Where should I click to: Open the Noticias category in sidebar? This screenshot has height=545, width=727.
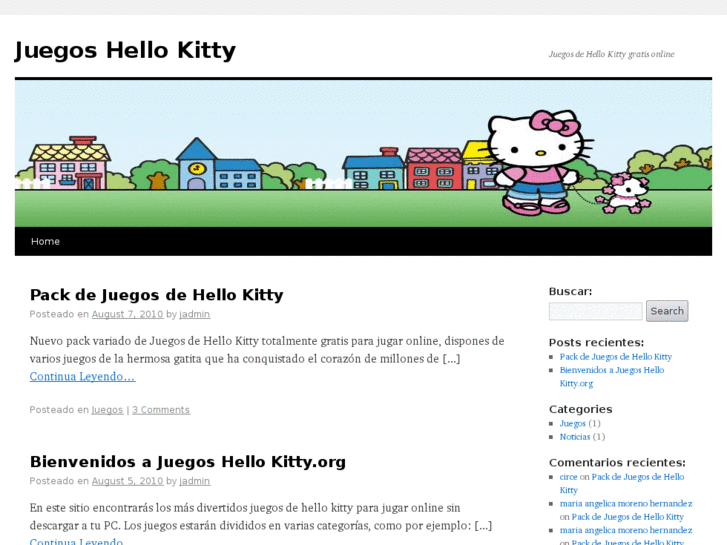(x=575, y=437)
